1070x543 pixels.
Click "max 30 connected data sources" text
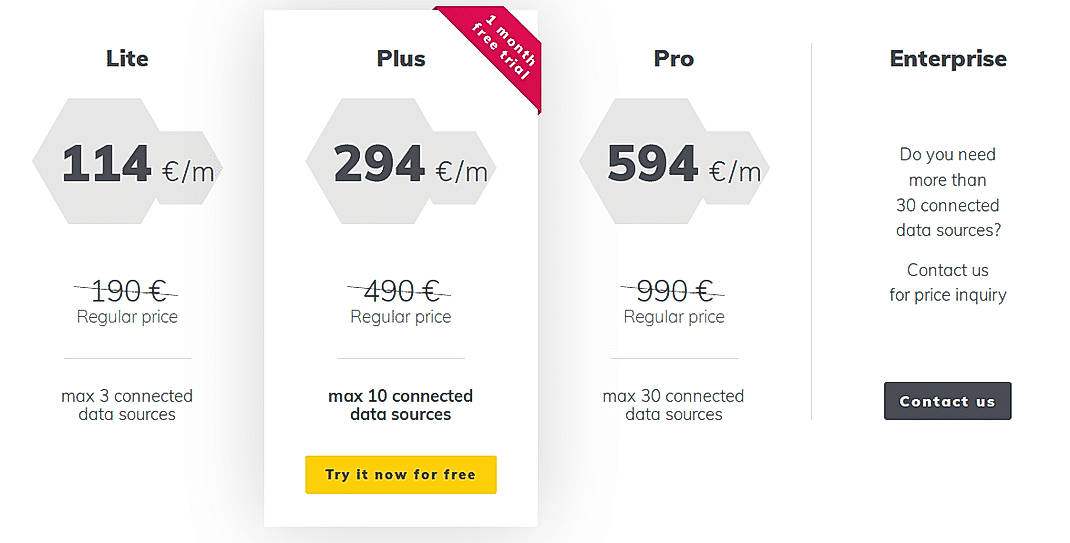tap(674, 405)
